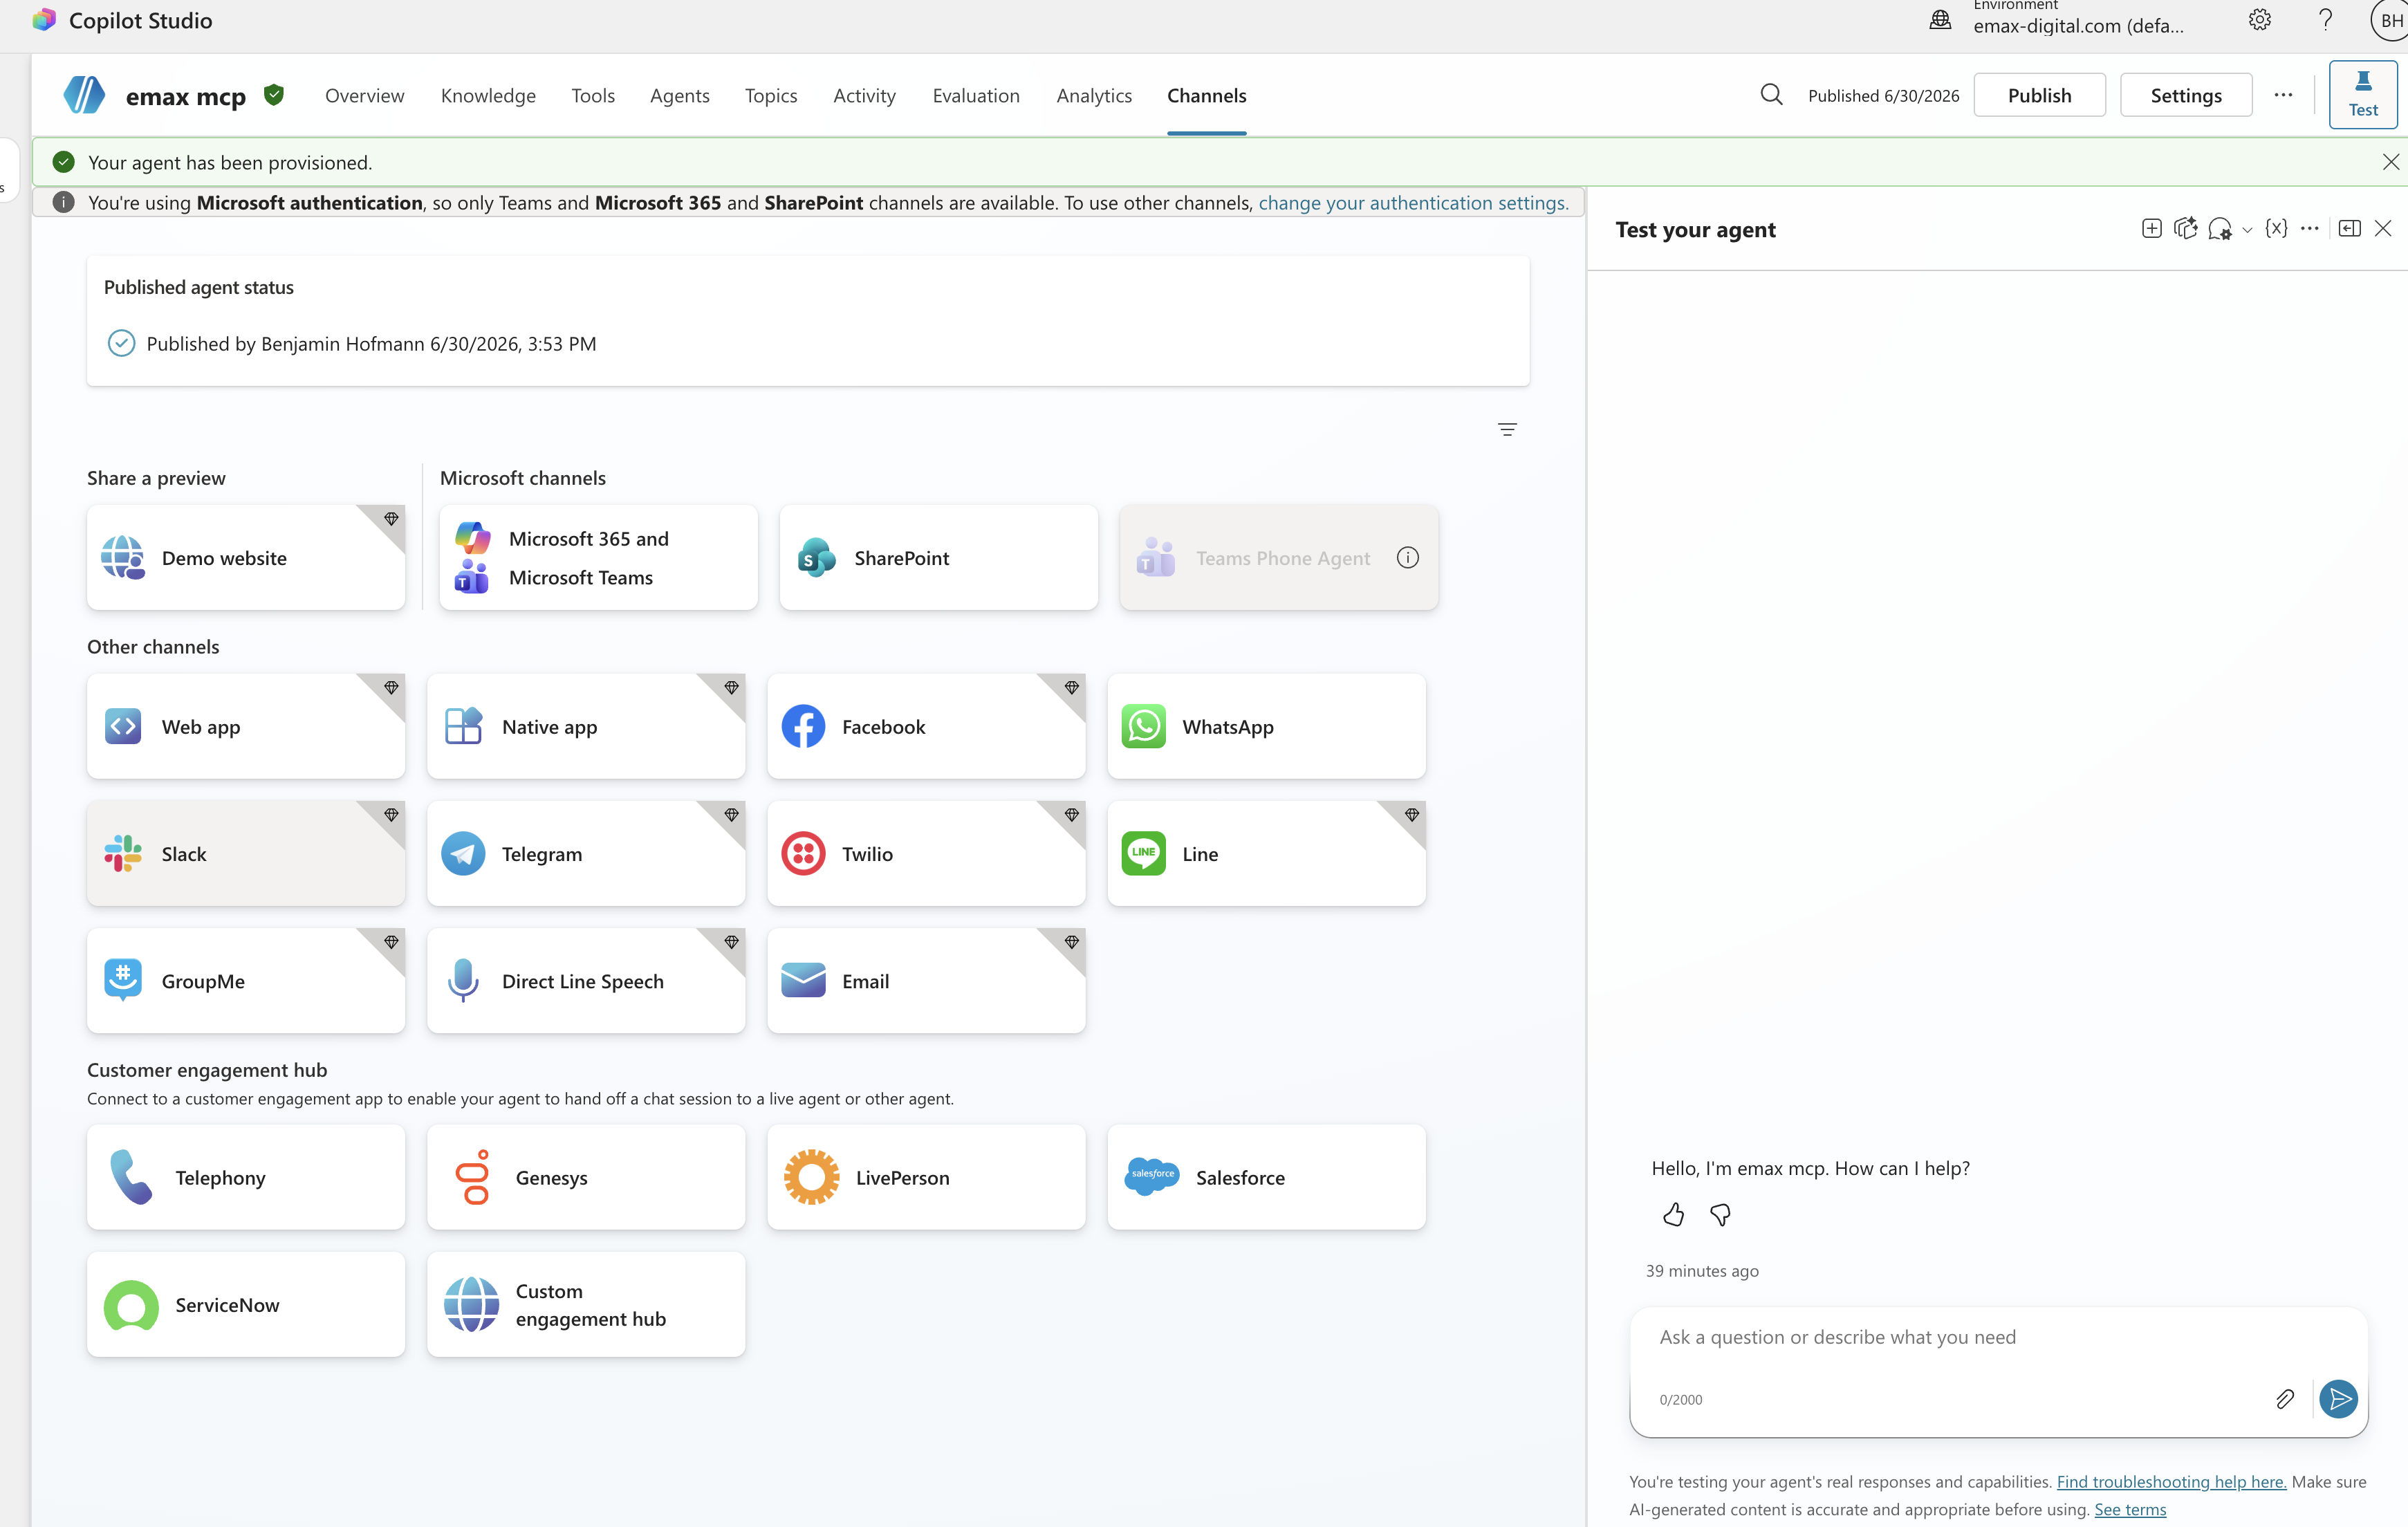Dock the test panel using the panel arrow icon

point(2350,229)
